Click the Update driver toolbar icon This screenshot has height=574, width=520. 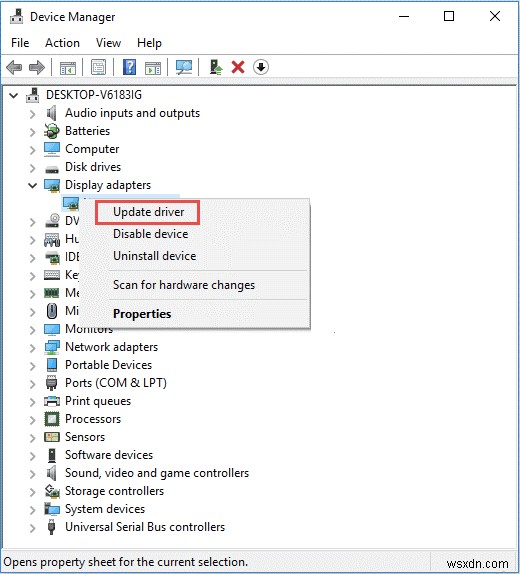pos(216,67)
